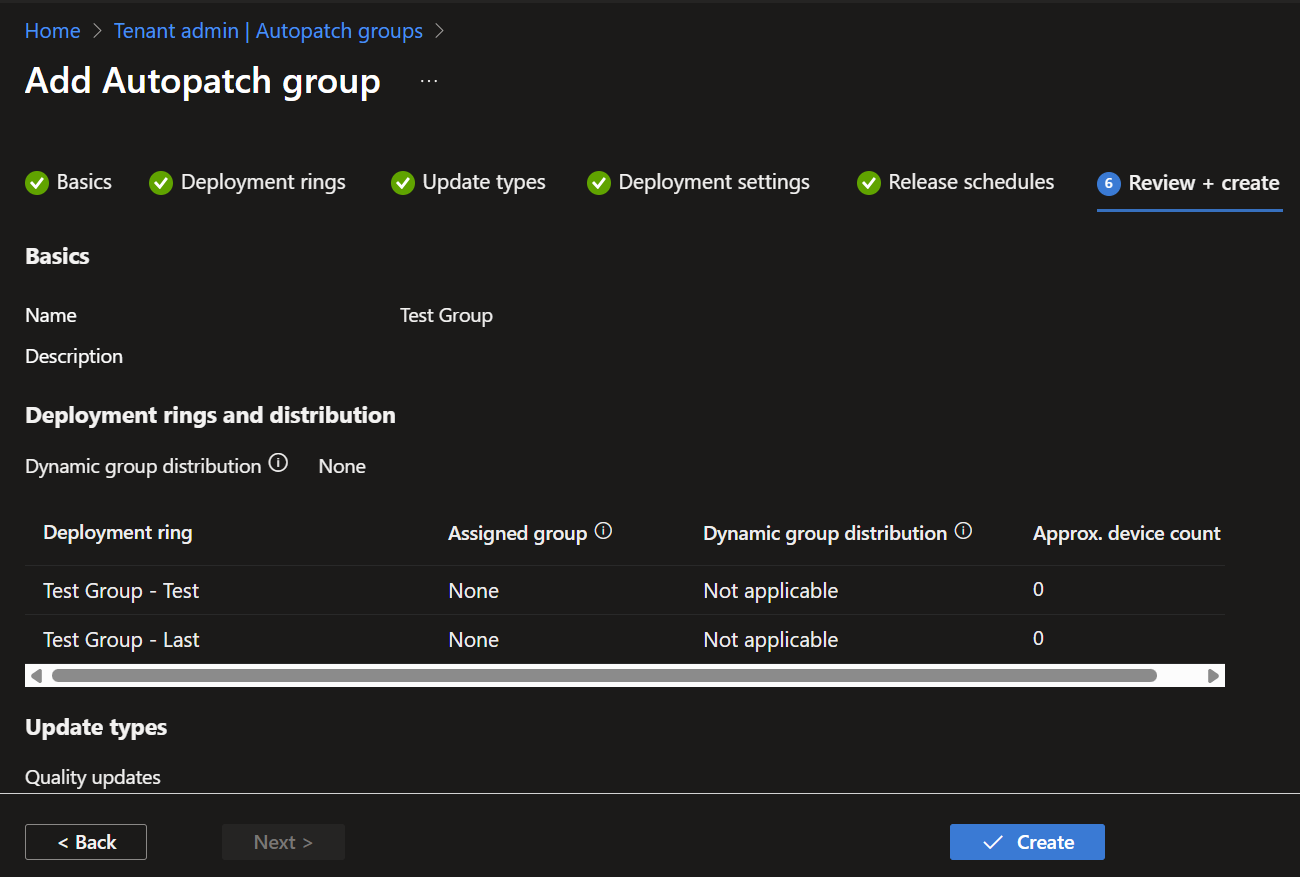Click device count 0 in Test Group - Last row
Screen dimensions: 1300x877
(x=1038, y=639)
